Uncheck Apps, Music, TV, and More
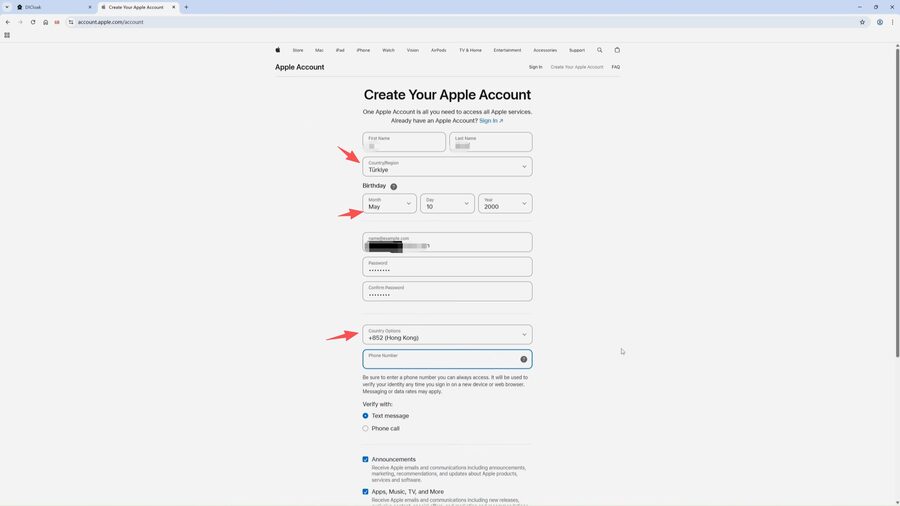Screen dimensions: 900x506 point(365,492)
